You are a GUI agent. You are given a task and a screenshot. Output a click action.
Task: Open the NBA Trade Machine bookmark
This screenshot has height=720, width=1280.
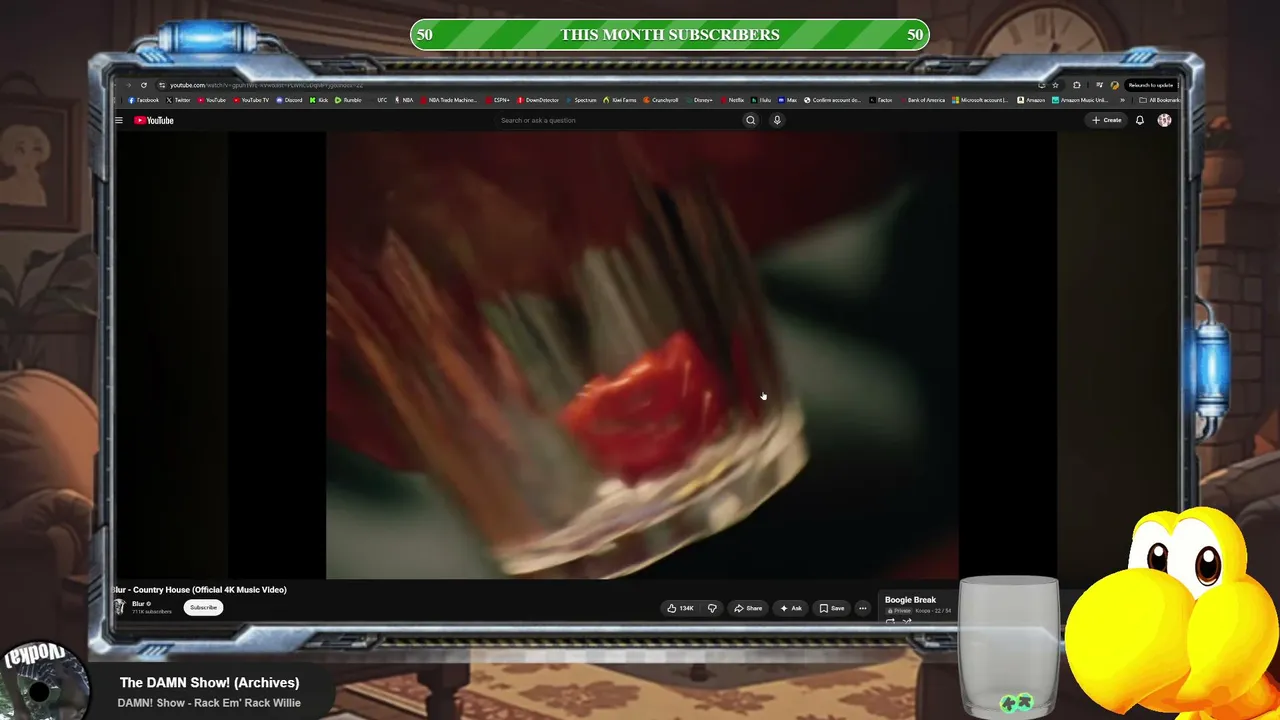pos(449,100)
